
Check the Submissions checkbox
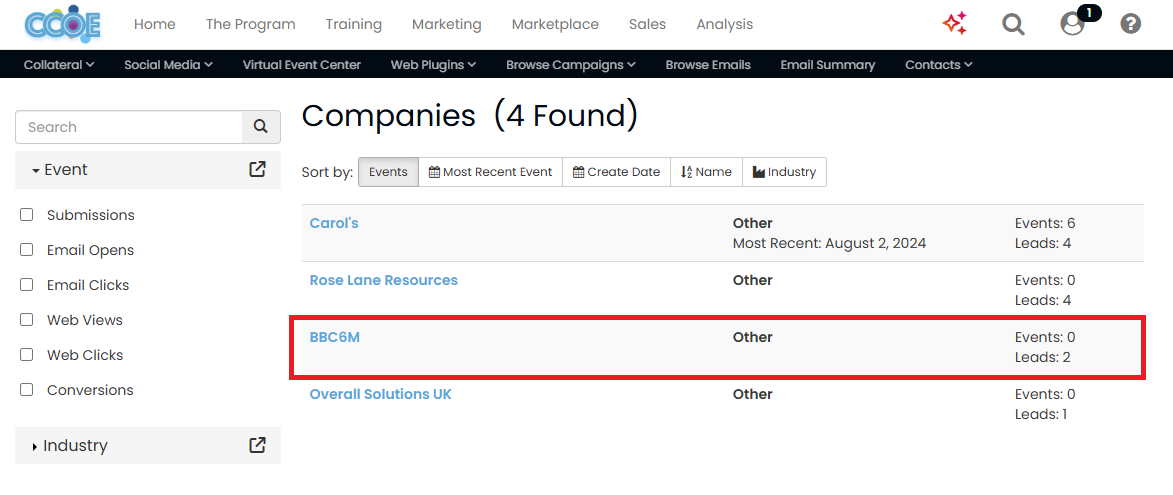tap(27, 215)
